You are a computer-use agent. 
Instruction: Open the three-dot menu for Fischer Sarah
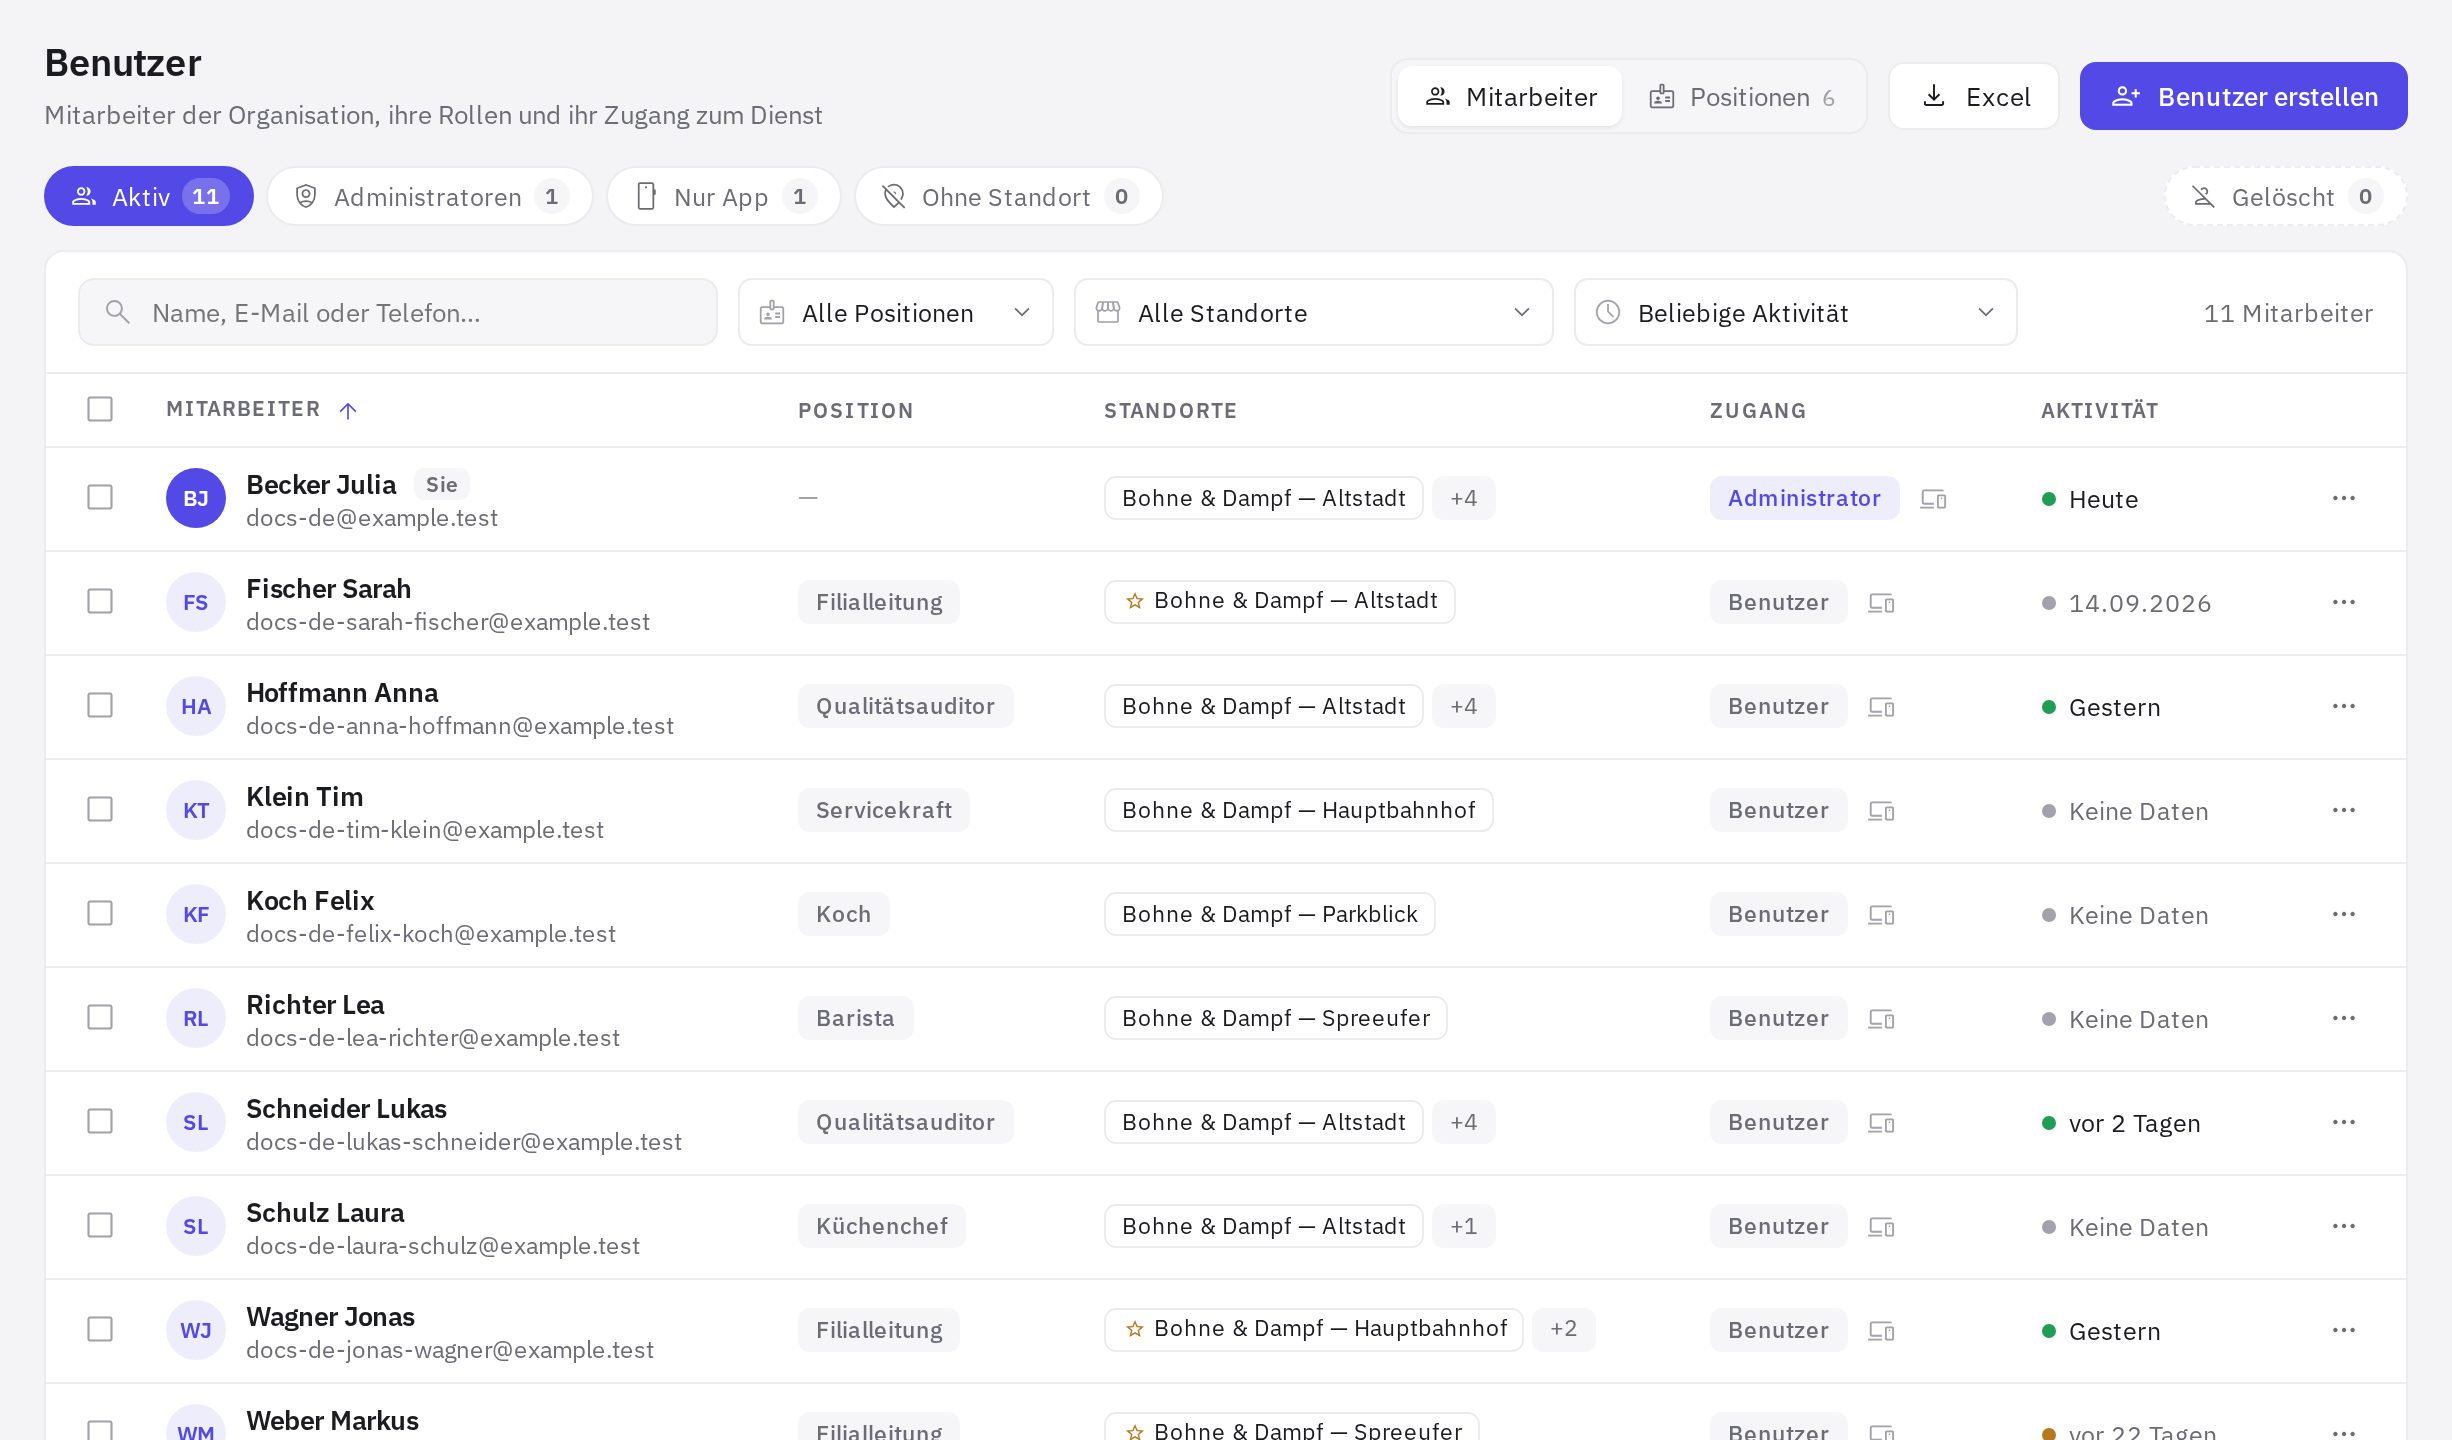2343,602
